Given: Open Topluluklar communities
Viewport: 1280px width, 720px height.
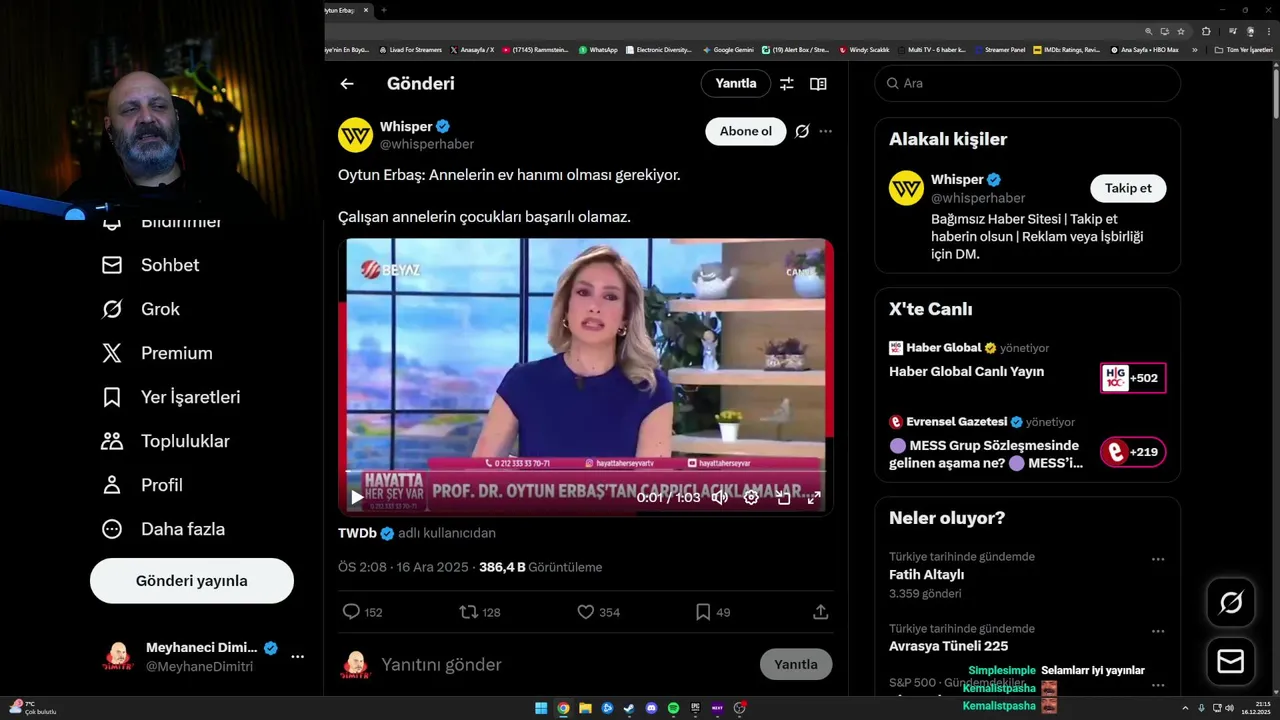Looking at the screenshot, I should [165, 441].
